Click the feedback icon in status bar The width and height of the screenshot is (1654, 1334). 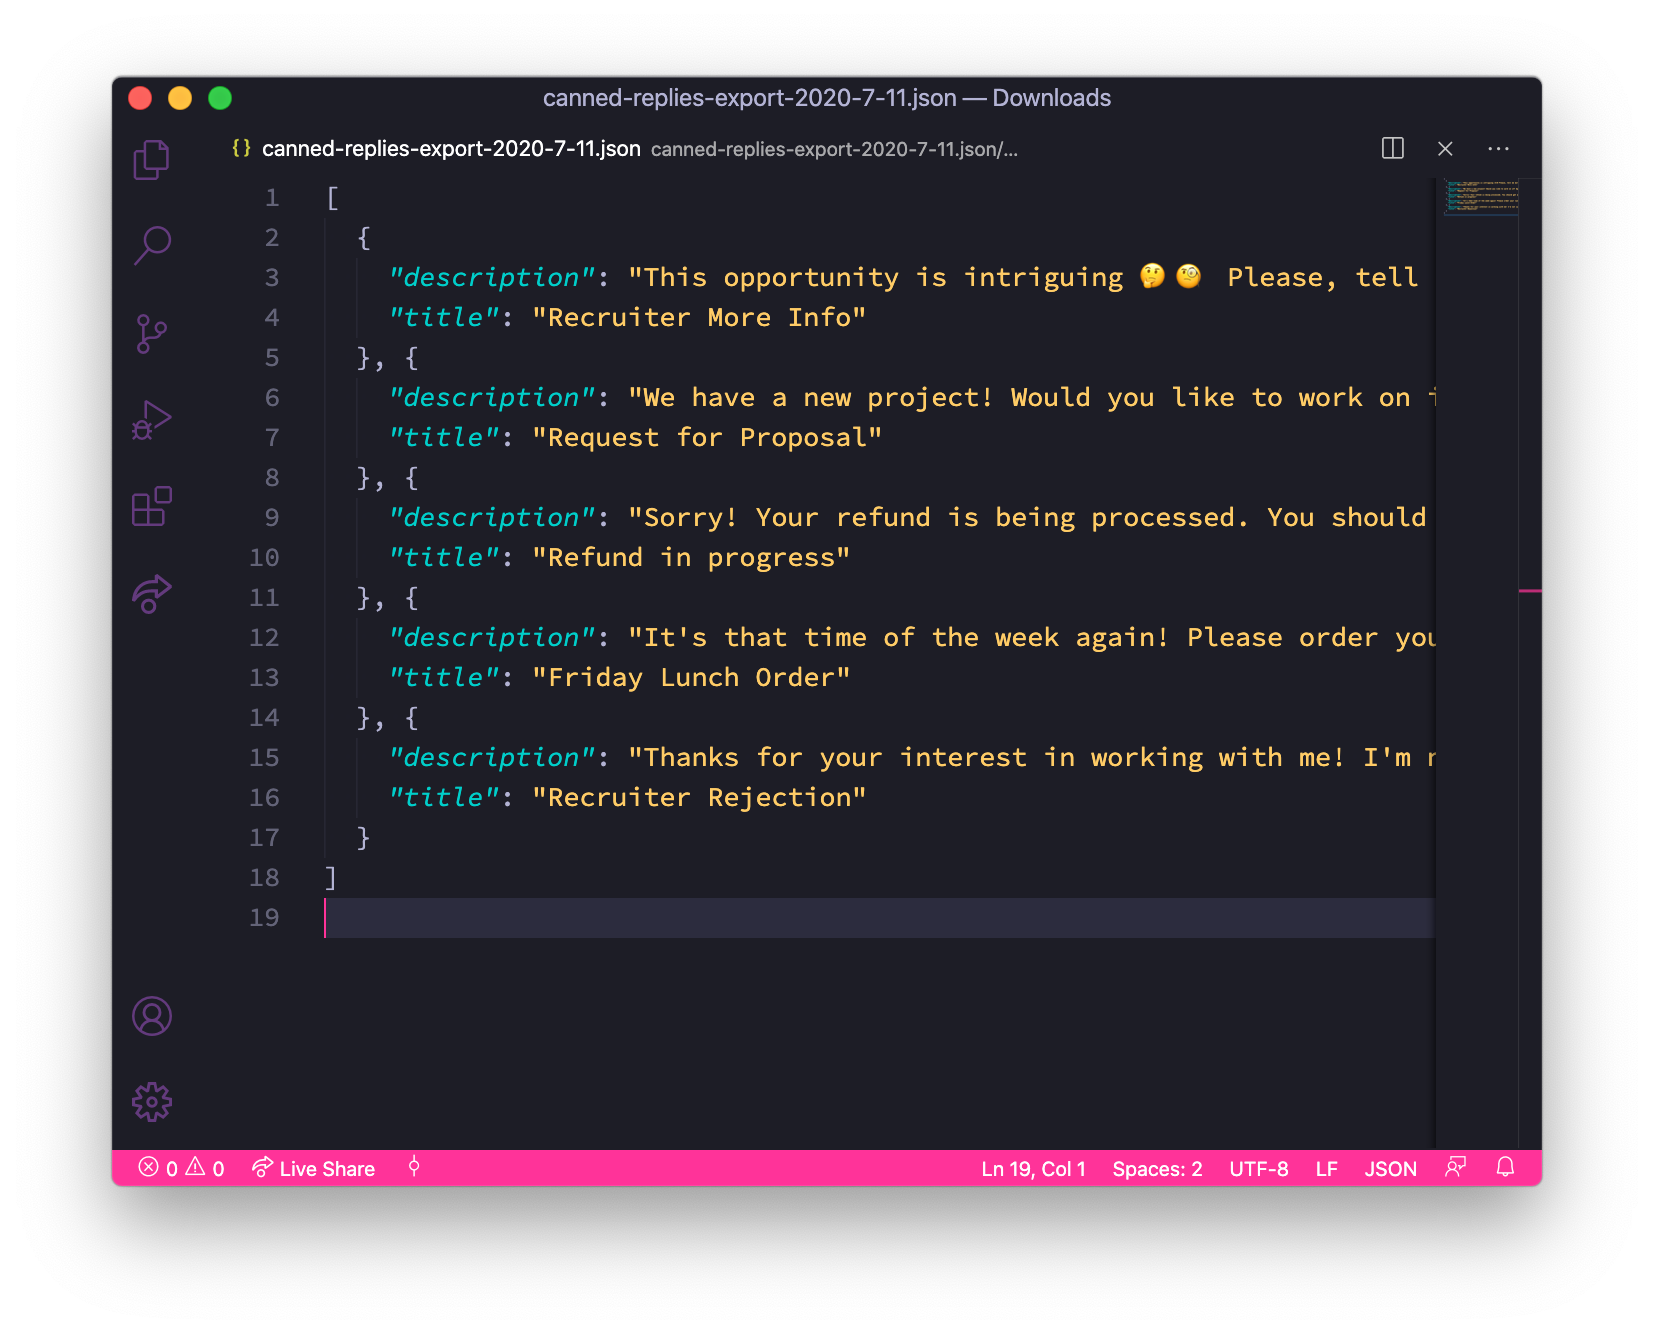point(1456,1168)
